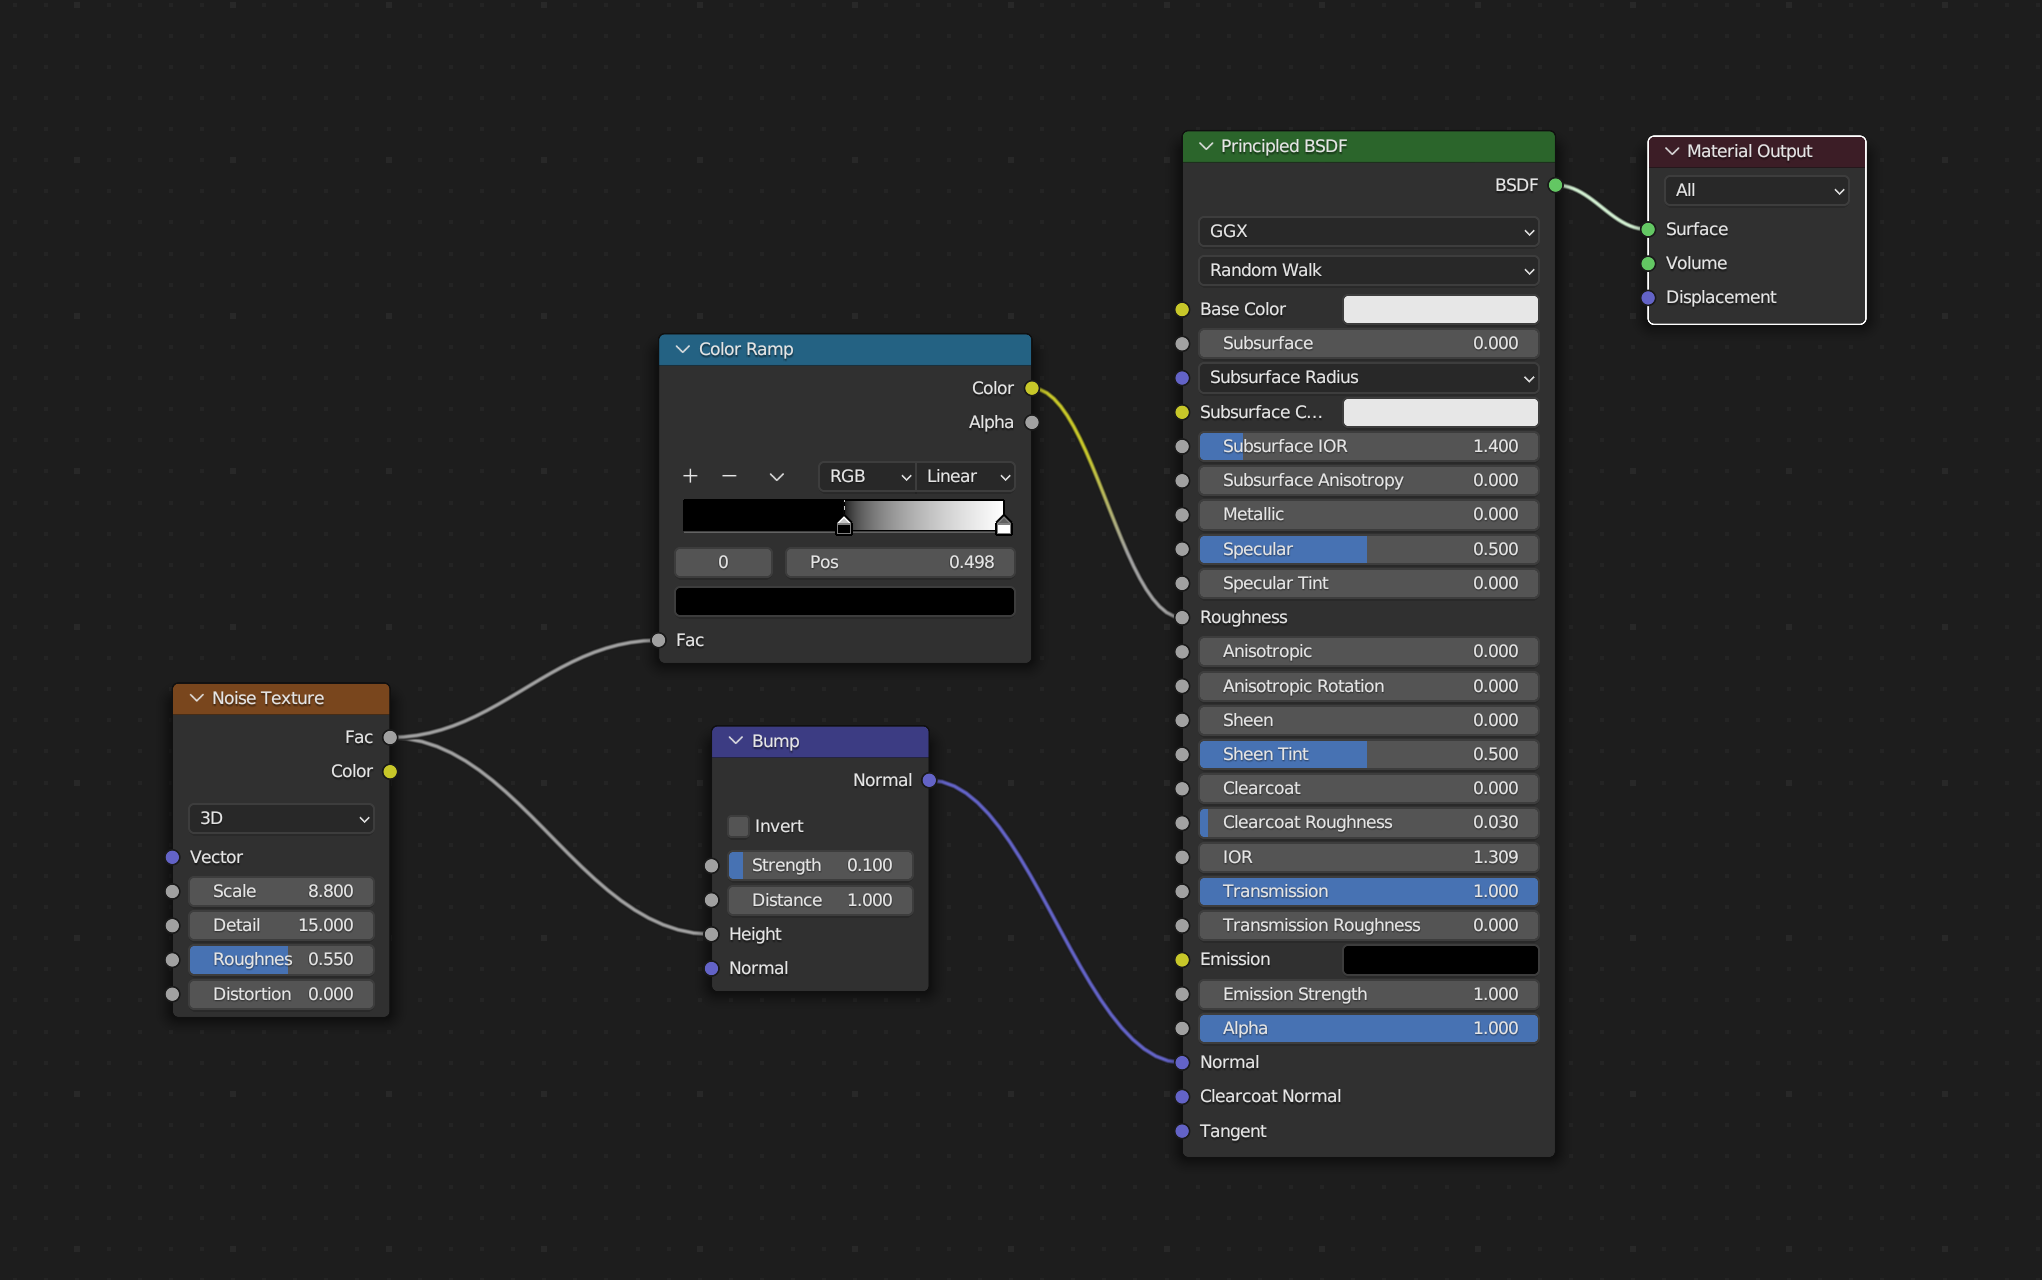
Task: Click the Color Ramp Pos field
Action: 900,563
